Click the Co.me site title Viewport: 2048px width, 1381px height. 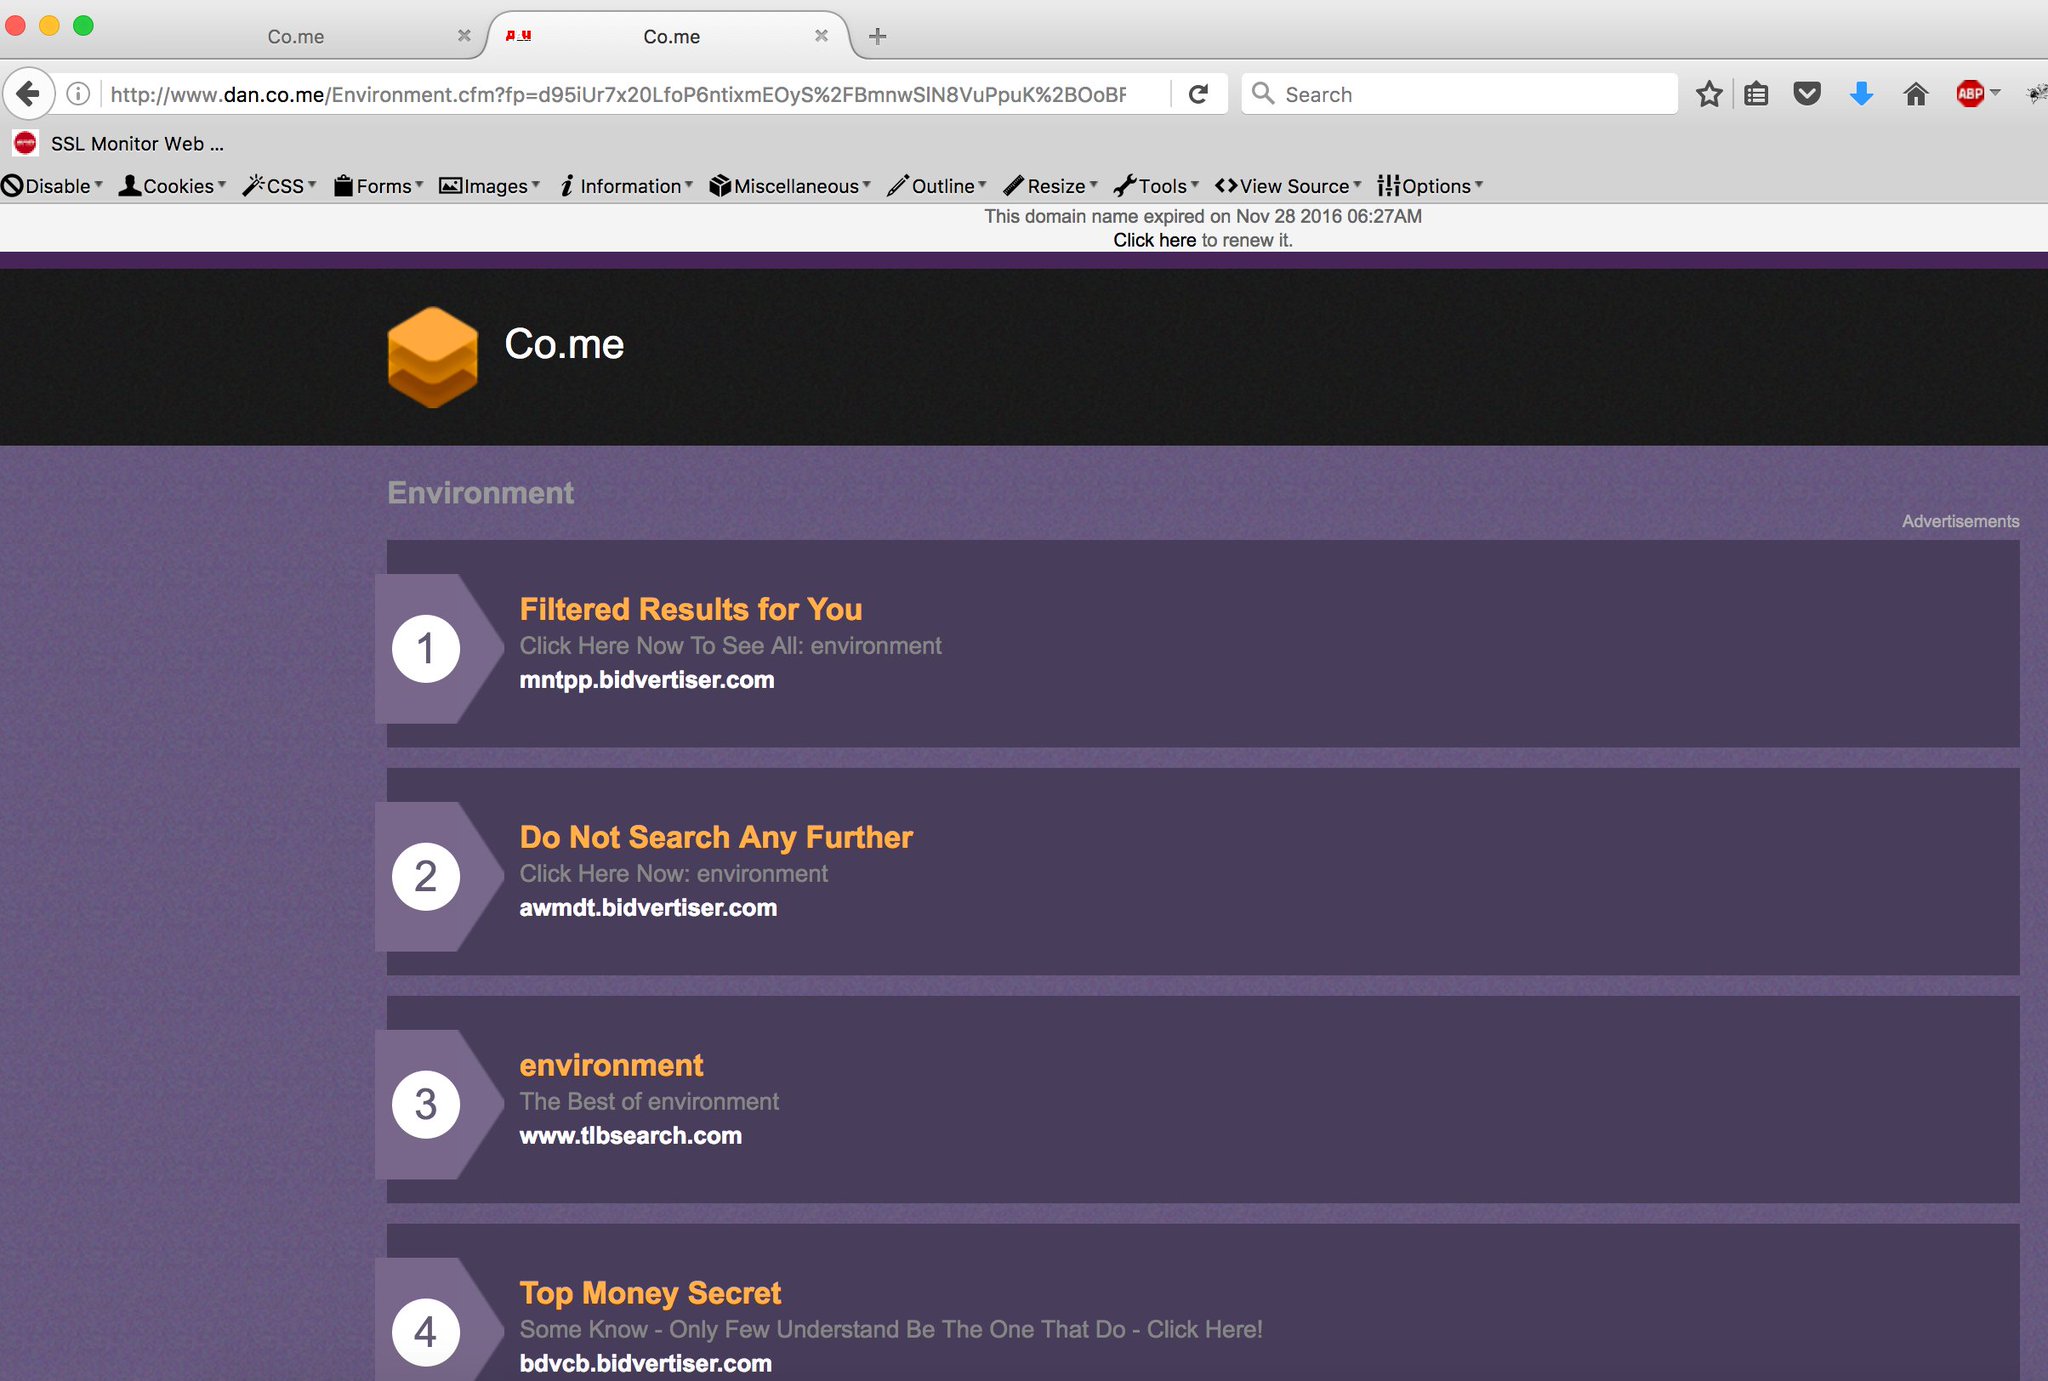point(564,344)
